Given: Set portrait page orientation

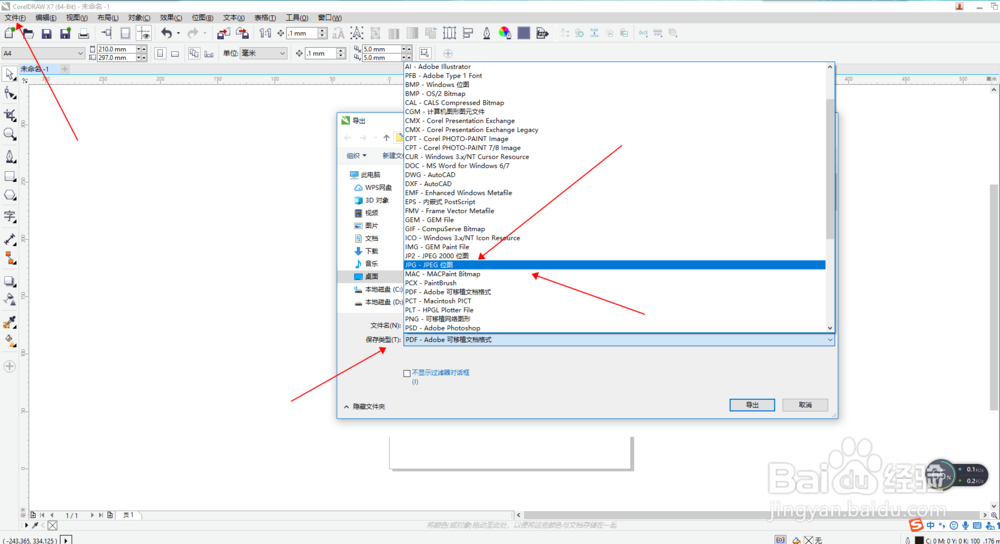Looking at the screenshot, I should (x=160, y=54).
